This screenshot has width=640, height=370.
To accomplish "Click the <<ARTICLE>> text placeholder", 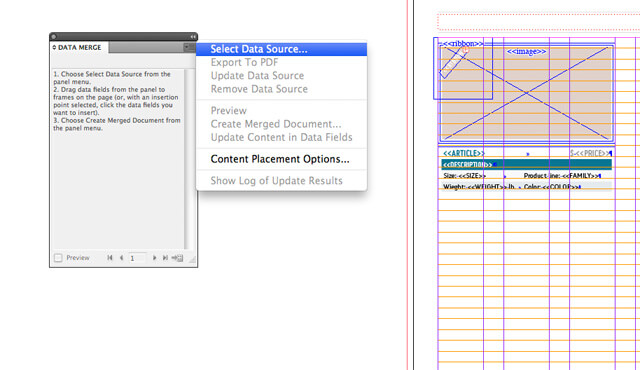I will click(464, 153).
